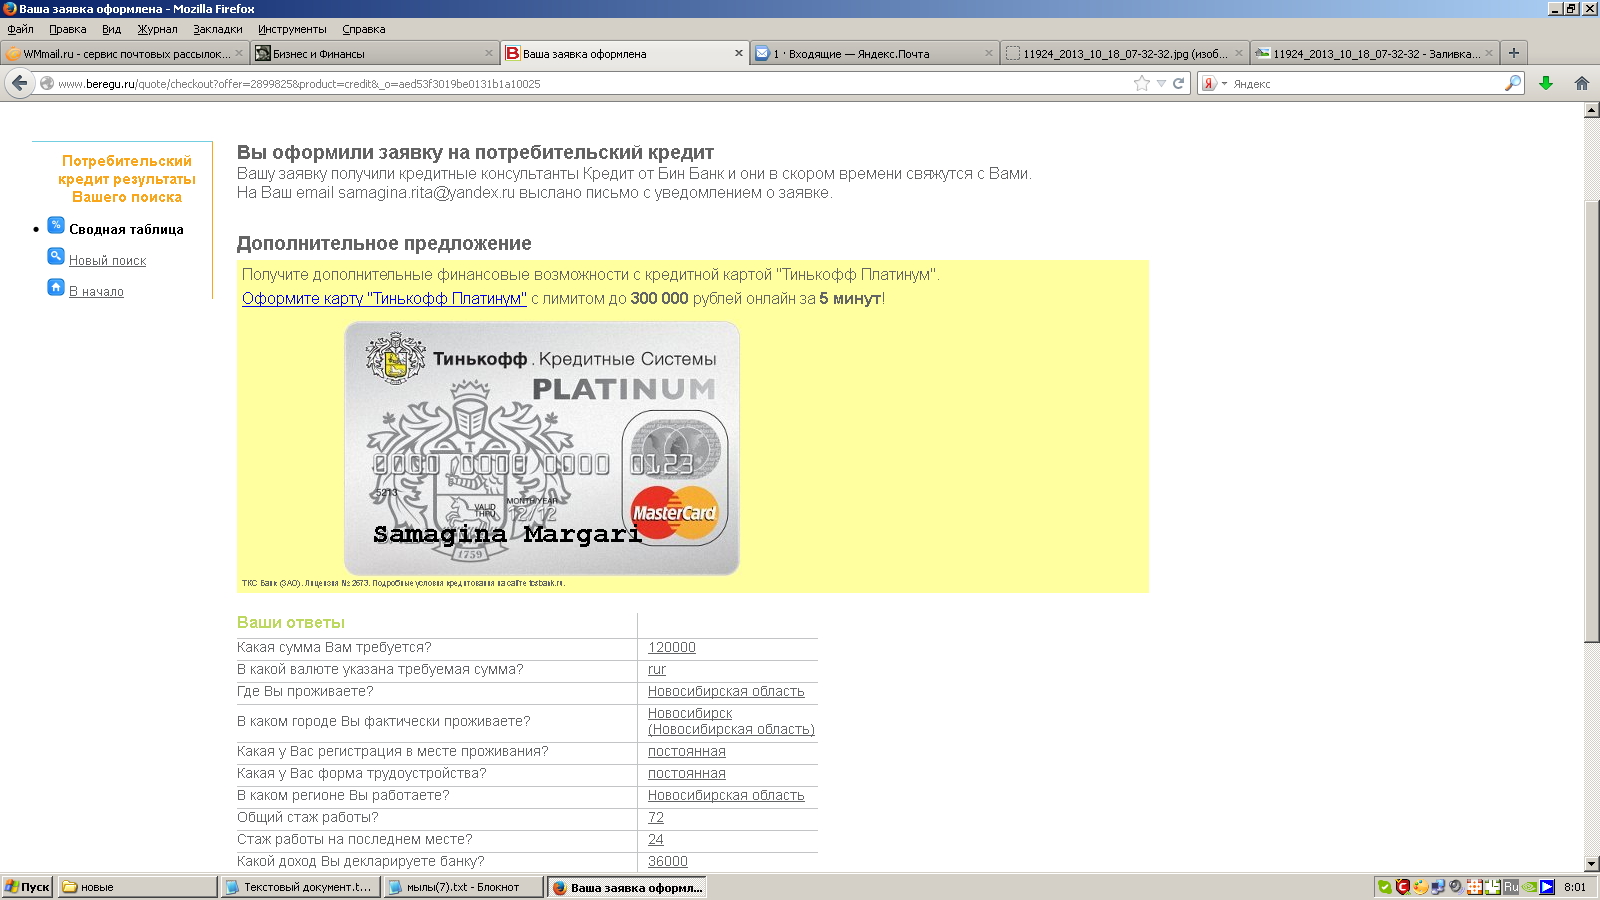The width and height of the screenshot is (1600, 900).
Task: Click the red Comodo shield tray icon
Action: pos(1403,887)
